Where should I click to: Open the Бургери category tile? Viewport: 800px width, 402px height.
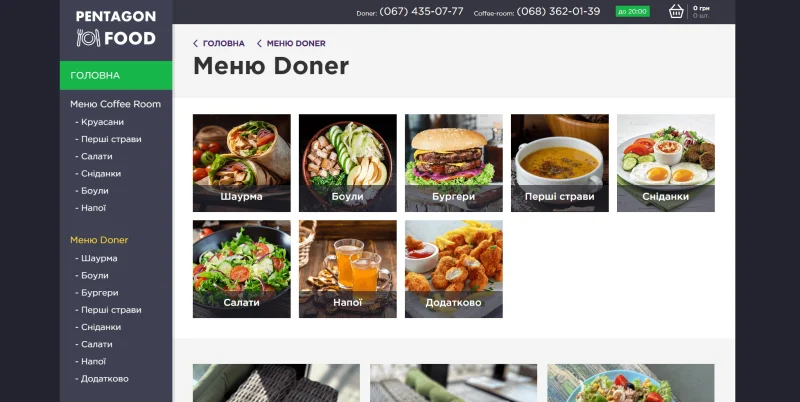[454, 163]
